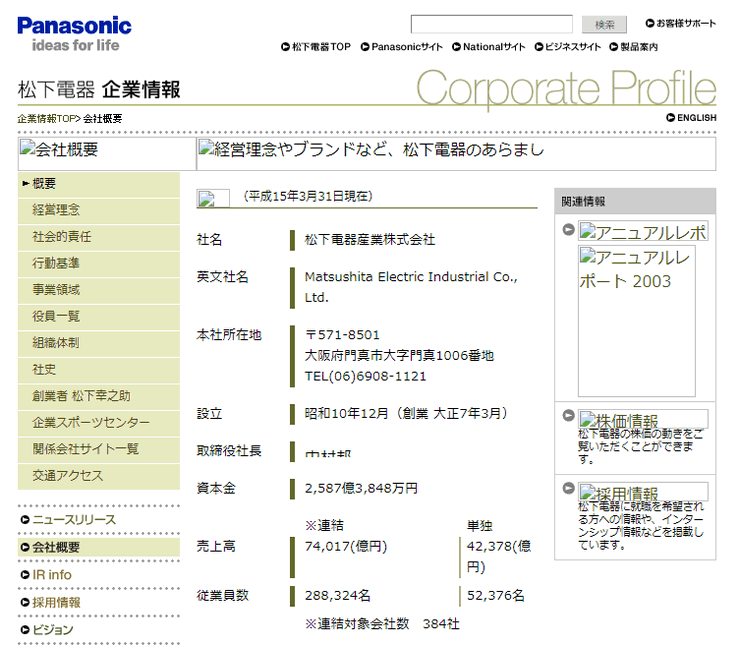
Task: Click 企業情報TOP breadcrumb link
Action: [x=47, y=118]
